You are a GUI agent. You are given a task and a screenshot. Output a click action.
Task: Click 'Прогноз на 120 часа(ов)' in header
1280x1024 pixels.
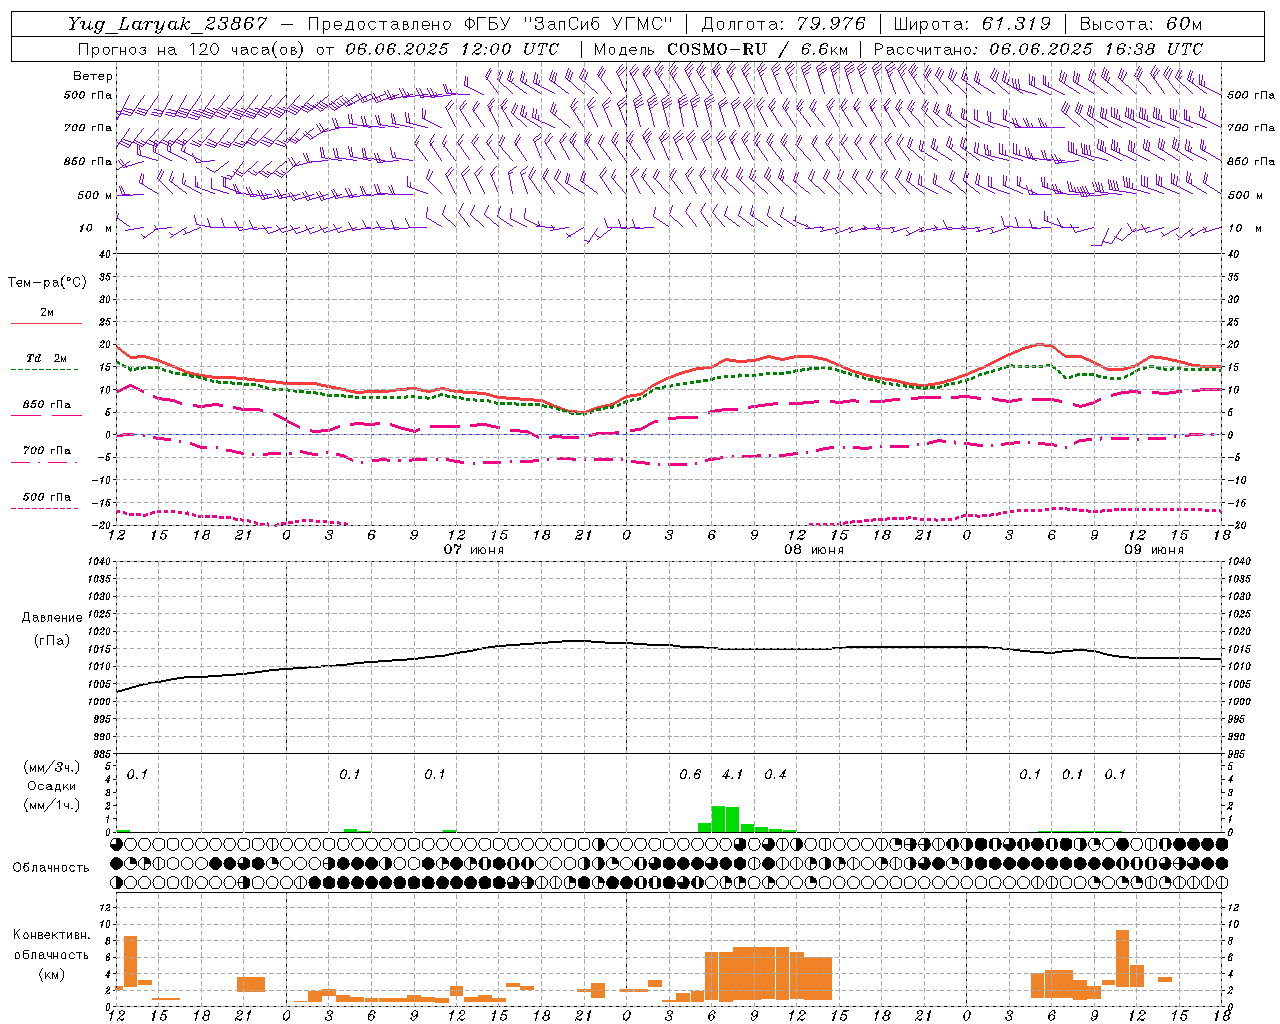pos(191,49)
